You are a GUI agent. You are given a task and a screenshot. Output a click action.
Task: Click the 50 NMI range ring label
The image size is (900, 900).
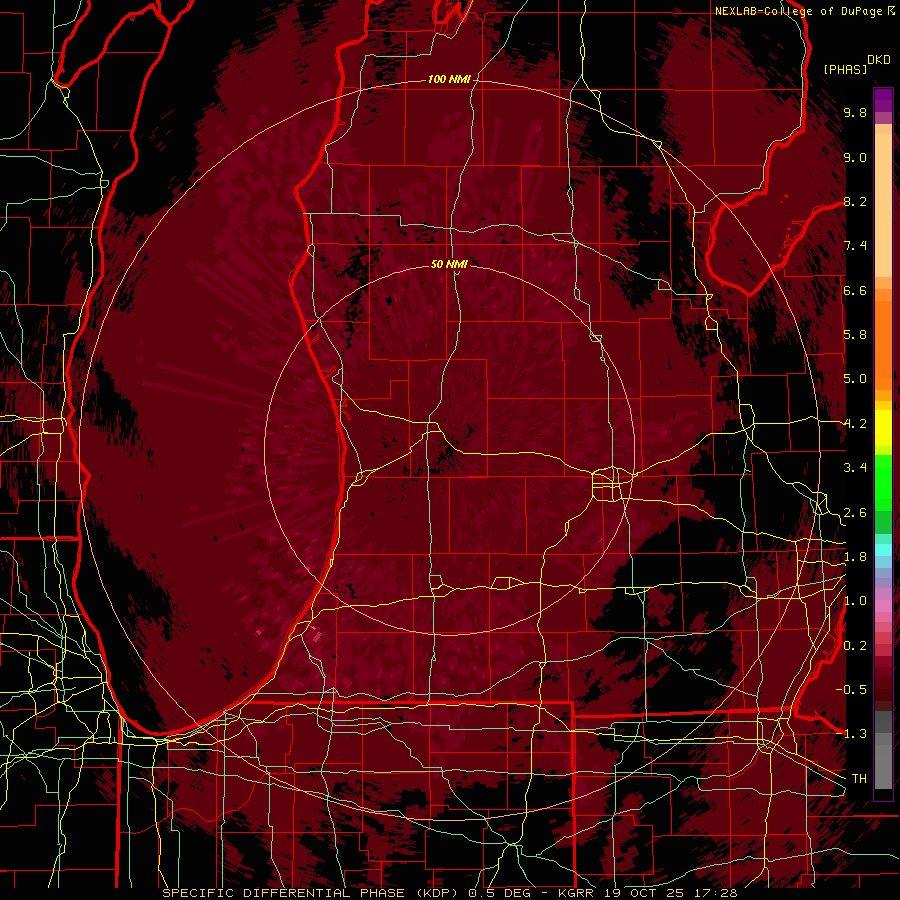pos(449,264)
